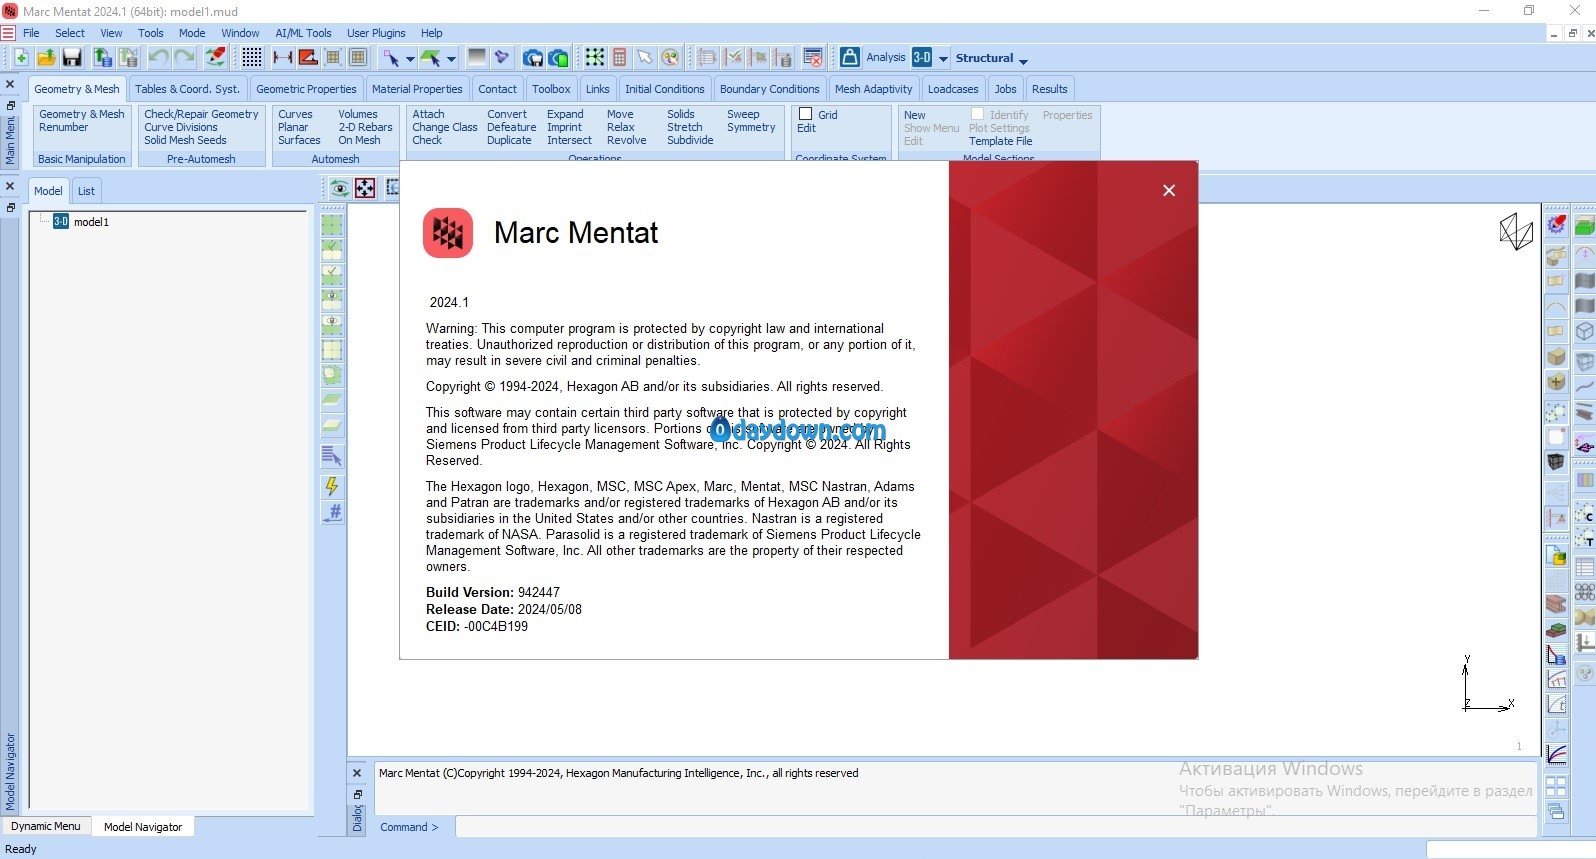Click Check/Repair Geometry button
Screen dimensions: 1596x859
click(201, 114)
